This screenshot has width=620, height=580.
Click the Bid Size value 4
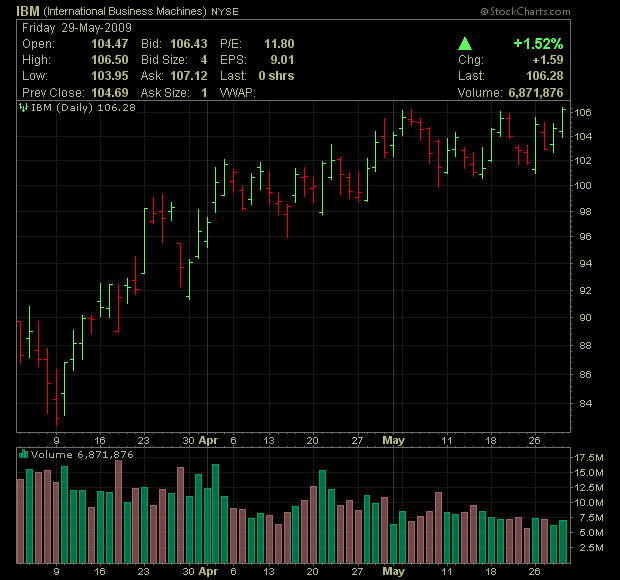204,60
